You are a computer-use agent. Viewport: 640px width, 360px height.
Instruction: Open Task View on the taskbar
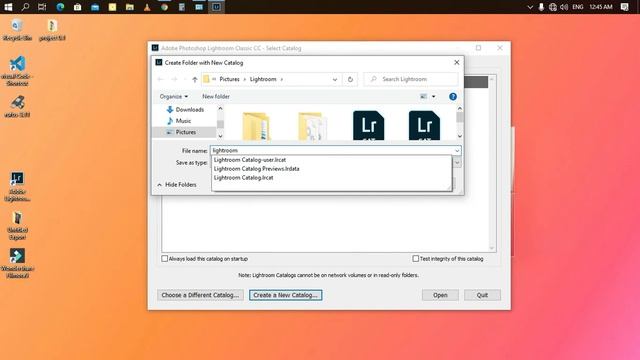42,7
